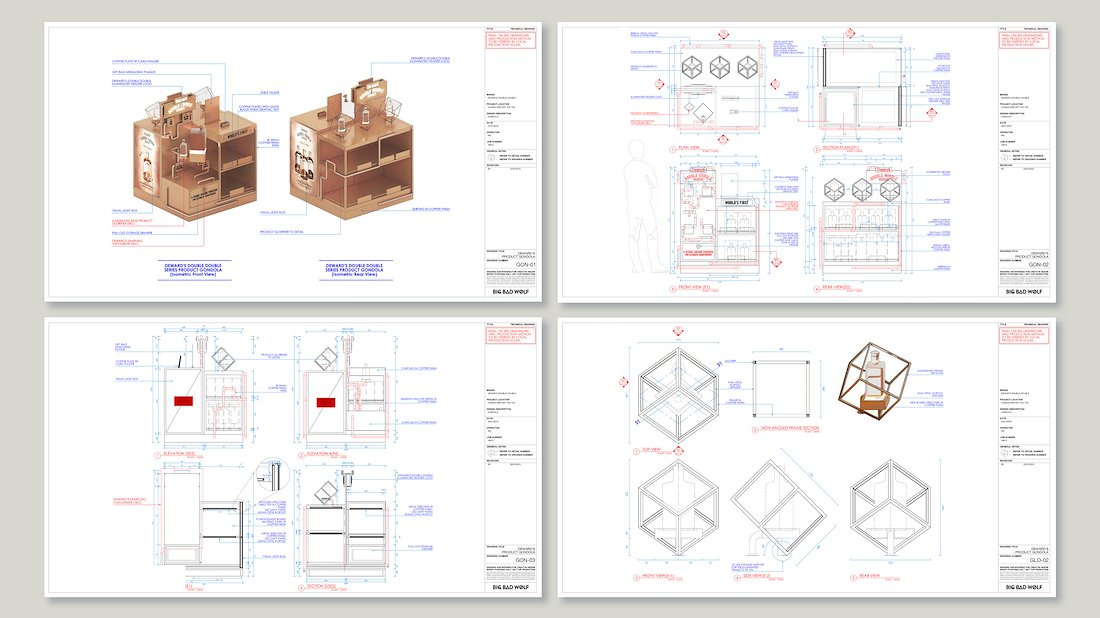Image resolution: width=1100 pixels, height=618 pixels.
Task: Select the "Isometric Rear View" caption text
Action: tap(354, 274)
